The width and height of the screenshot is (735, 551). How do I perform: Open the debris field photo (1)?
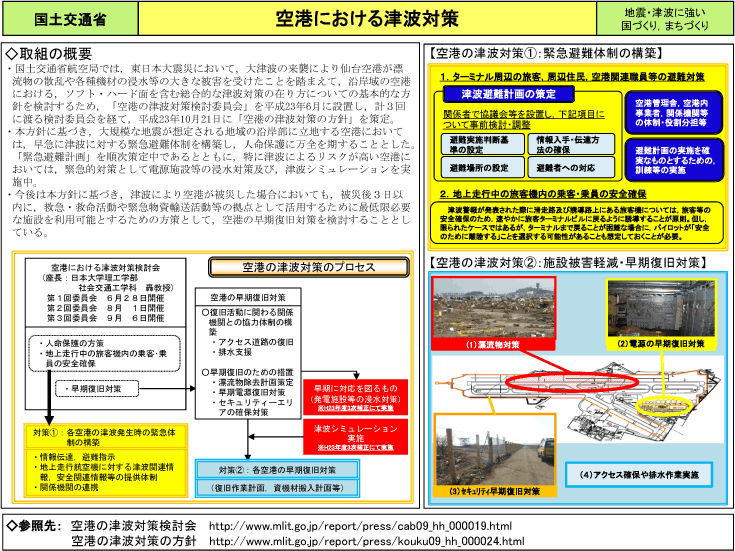(494, 308)
